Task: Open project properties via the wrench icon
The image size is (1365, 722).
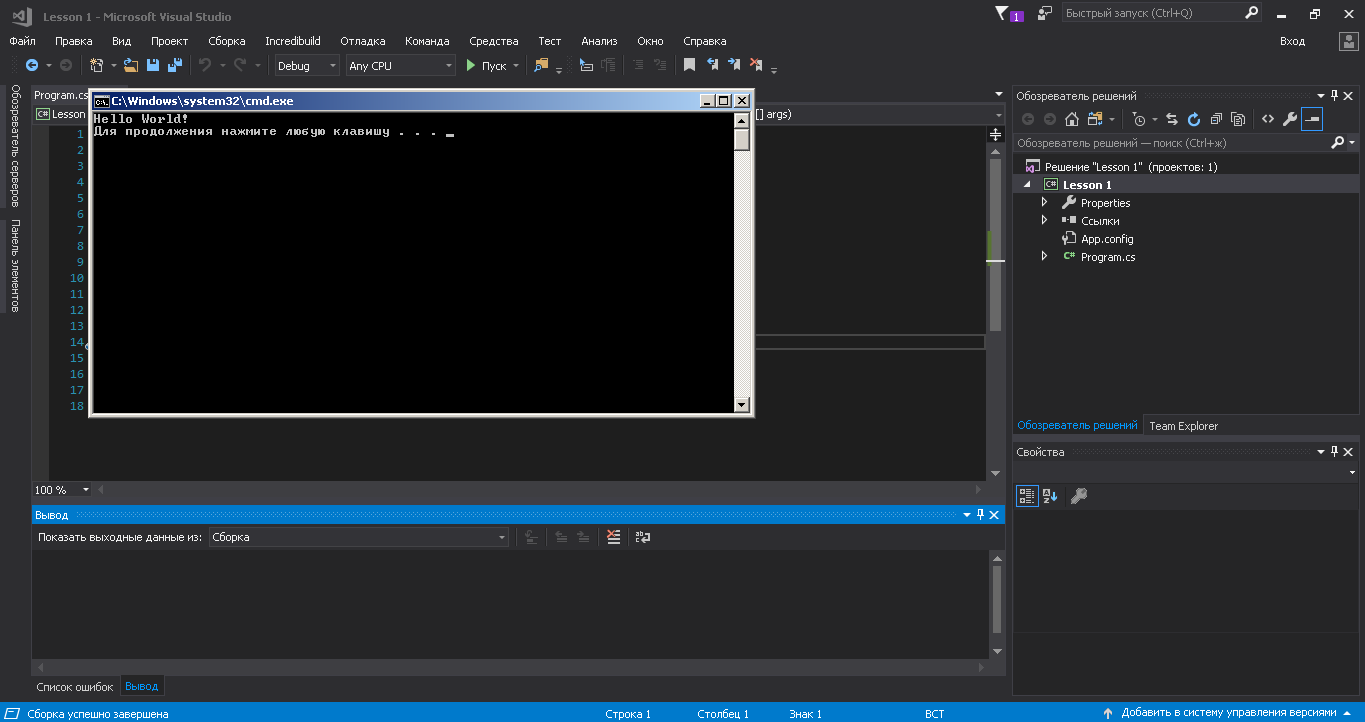Action: click(1289, 119)
